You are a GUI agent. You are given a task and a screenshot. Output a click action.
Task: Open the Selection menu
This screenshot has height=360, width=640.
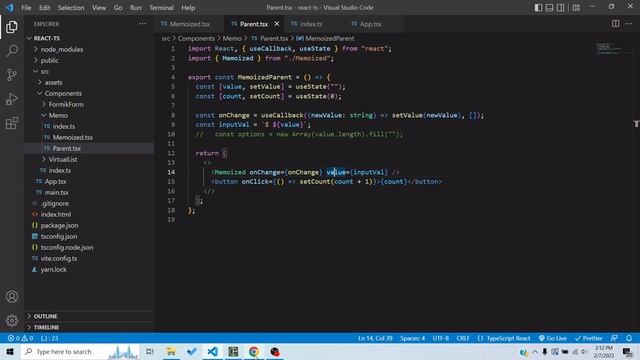[71, 8]
